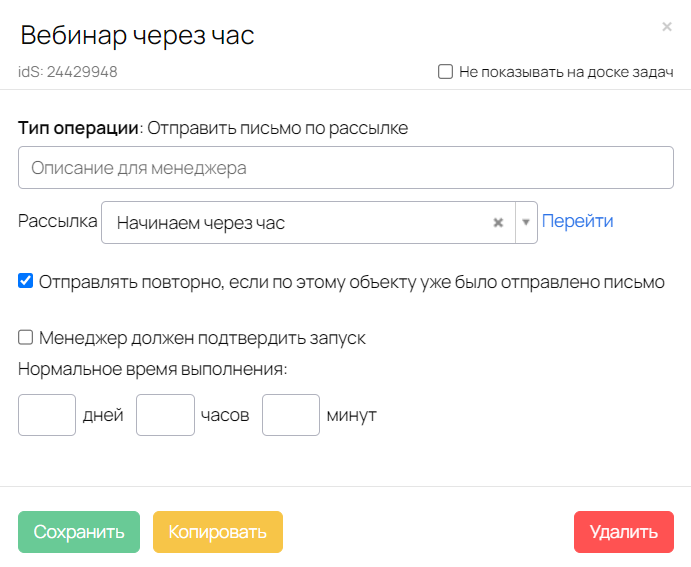
Task: Click the 'Рассылка' field label
Action: click(57, 221)
